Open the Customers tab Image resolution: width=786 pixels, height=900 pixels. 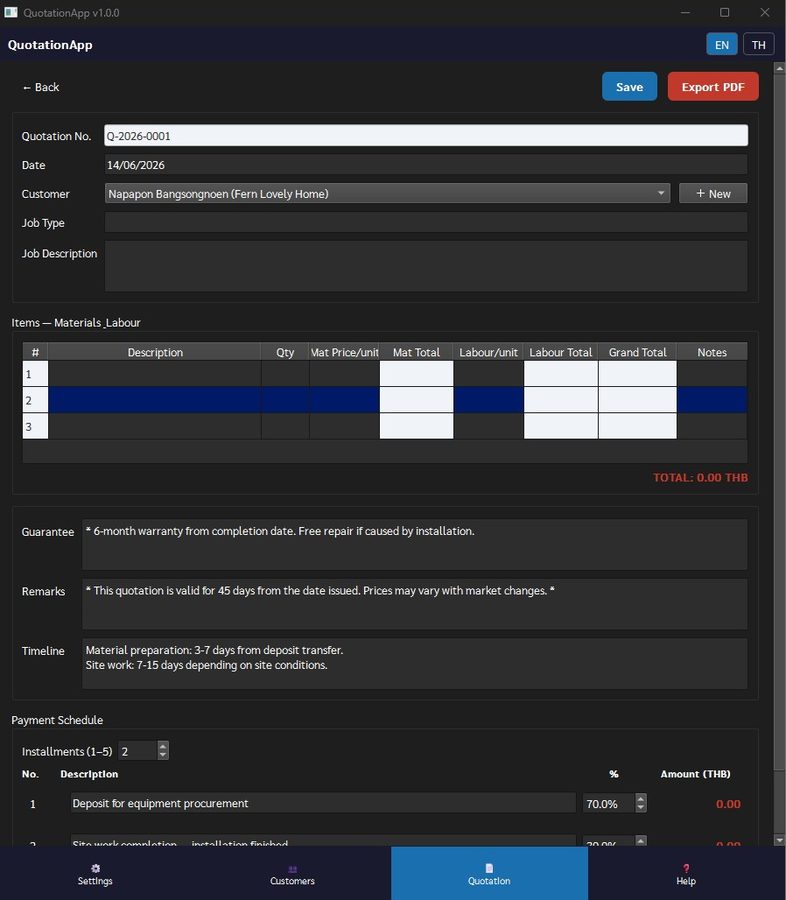click(x=292, y=874)
